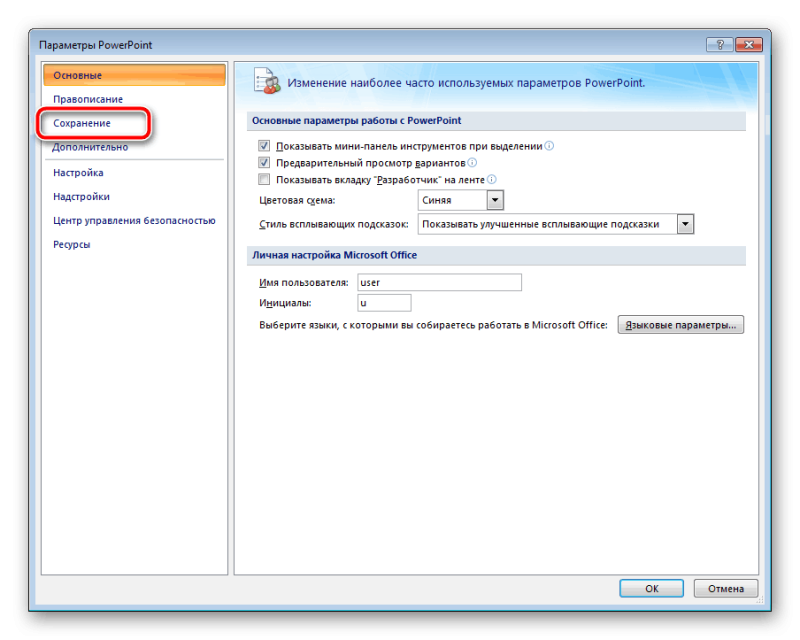The height and width of the screenshot is (640, 800).
Task: Click the Личная настройка Microsoft Office header
Action: 496,255
